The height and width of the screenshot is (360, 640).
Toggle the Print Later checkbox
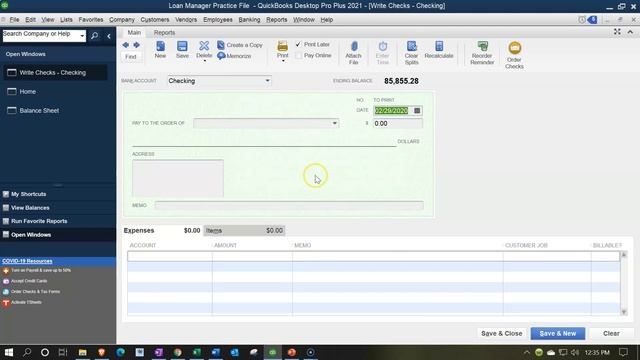[298, 44]
